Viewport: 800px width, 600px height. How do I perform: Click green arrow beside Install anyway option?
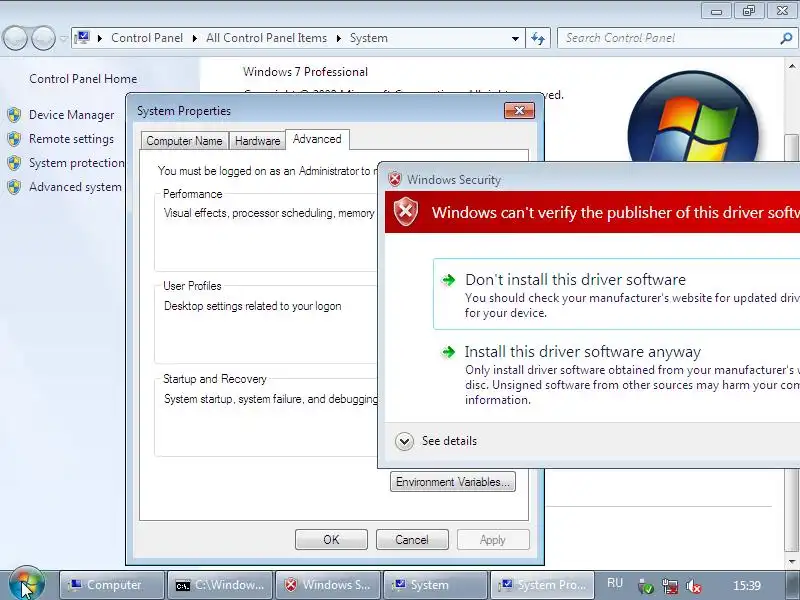click(x=448, y=352)
